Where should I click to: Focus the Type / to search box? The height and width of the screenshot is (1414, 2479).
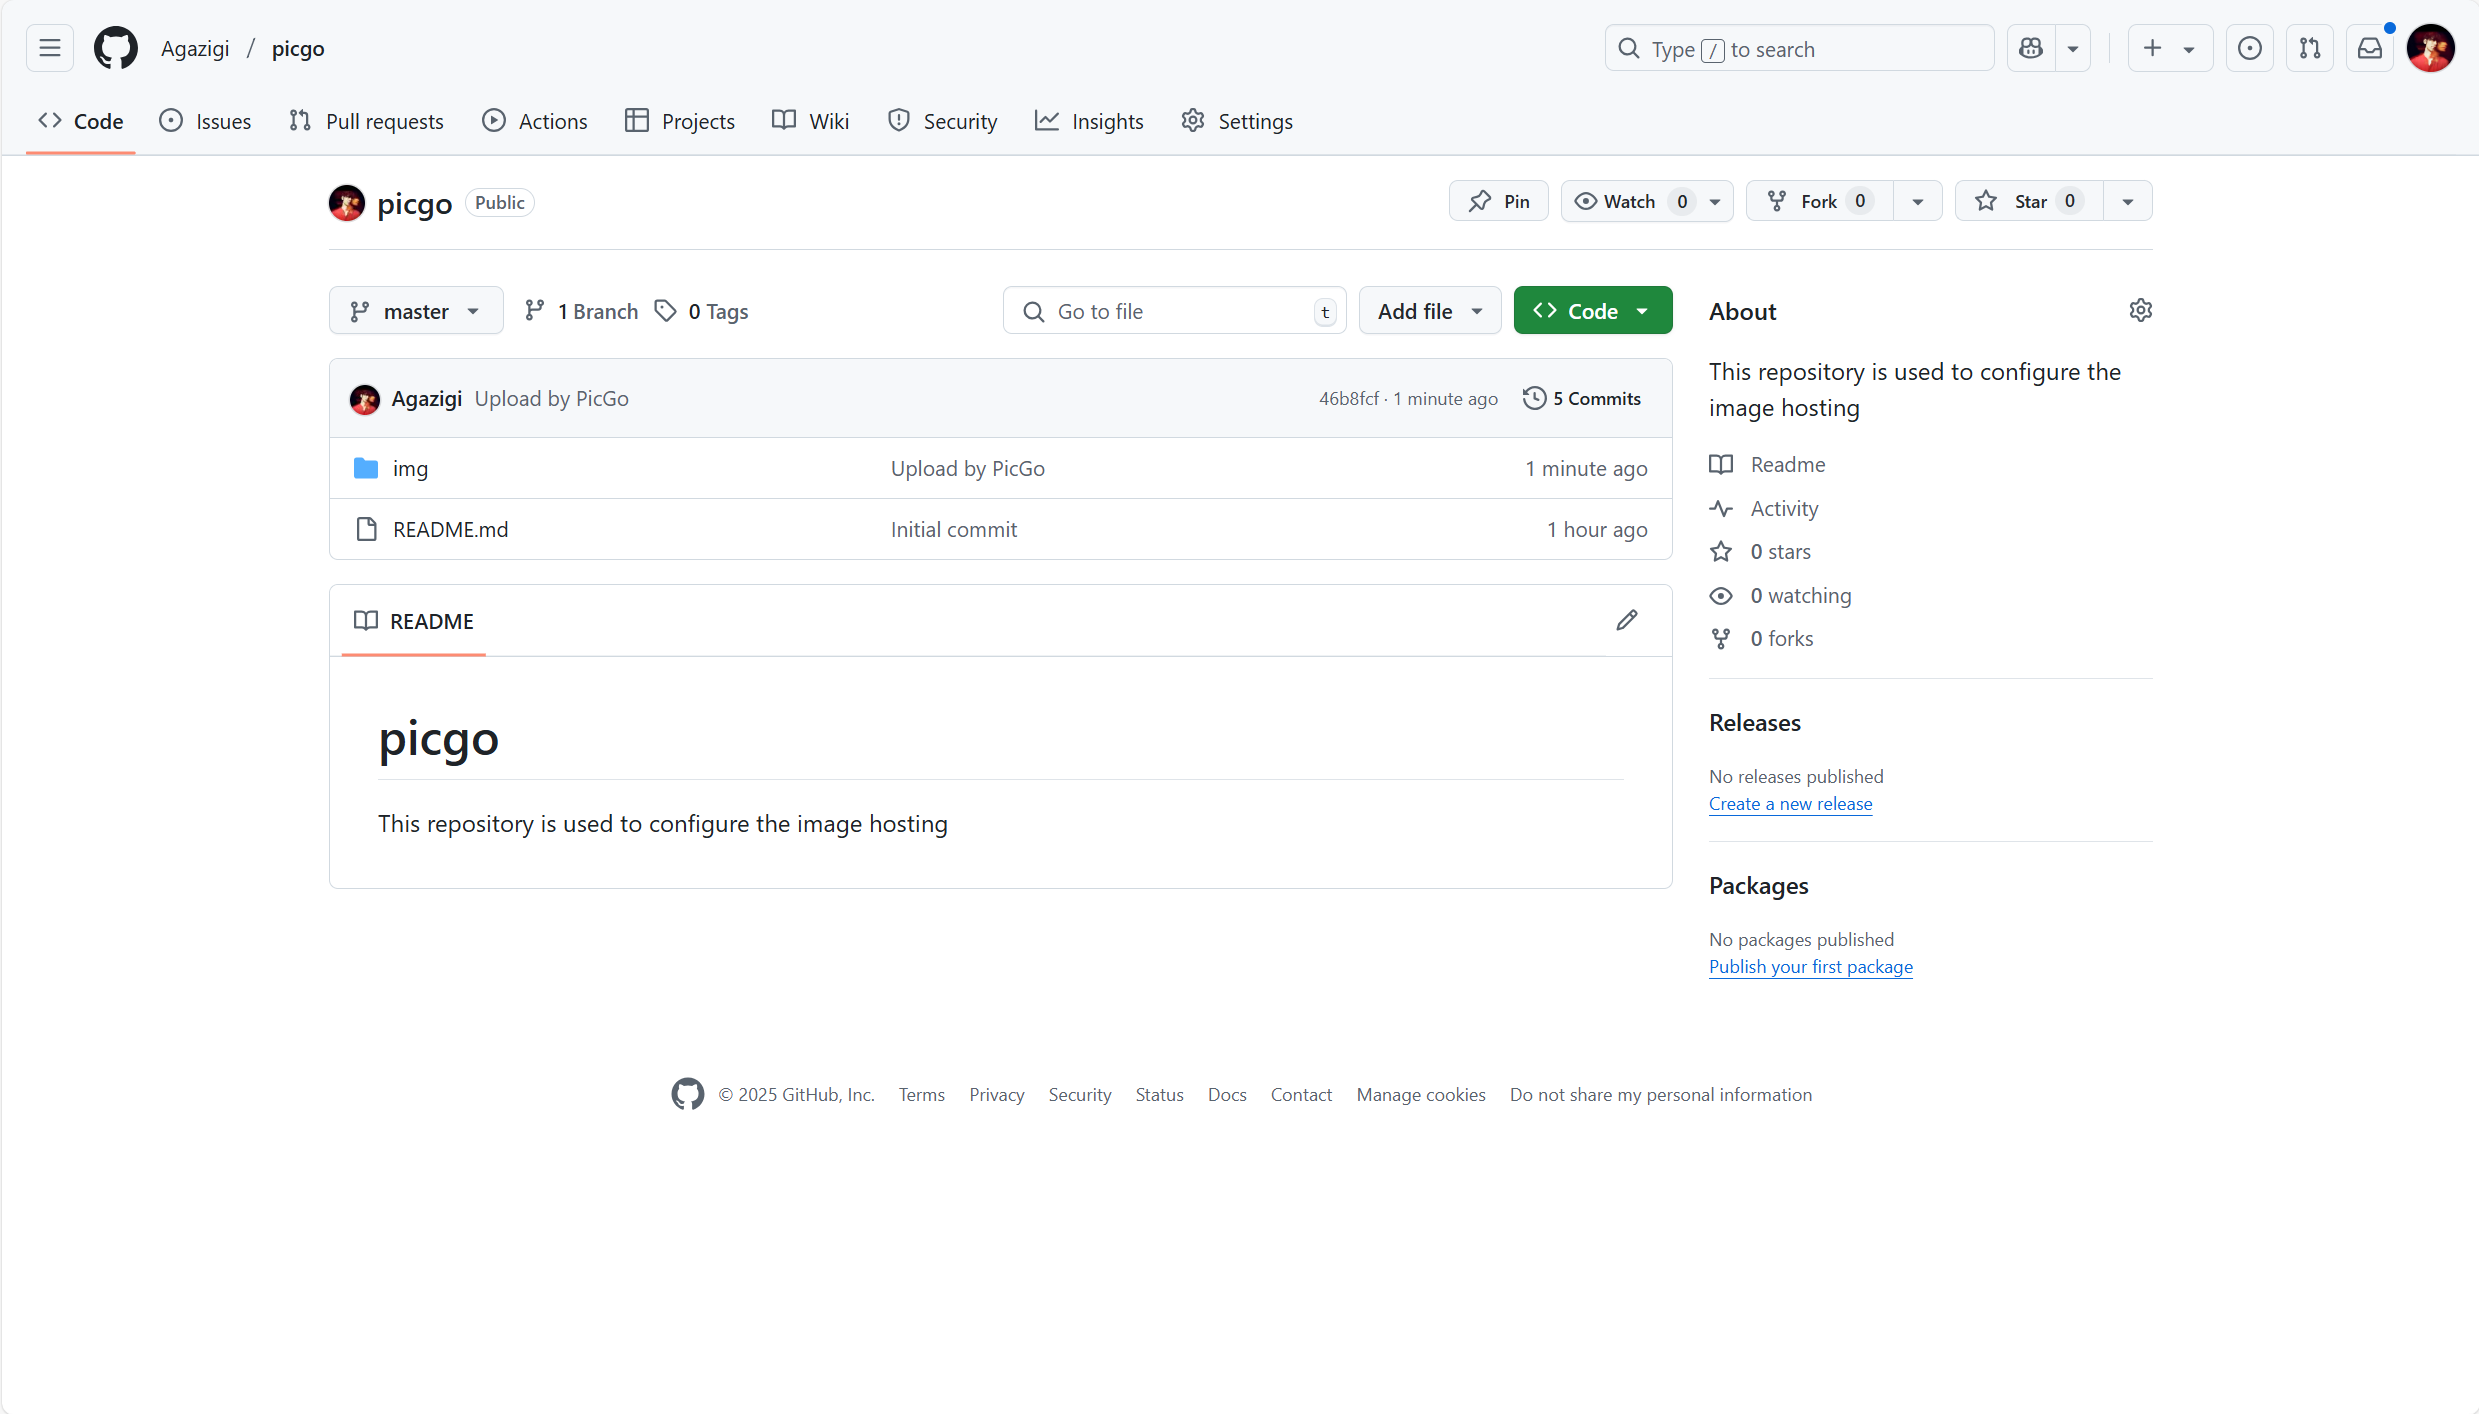pos(1799,48)
